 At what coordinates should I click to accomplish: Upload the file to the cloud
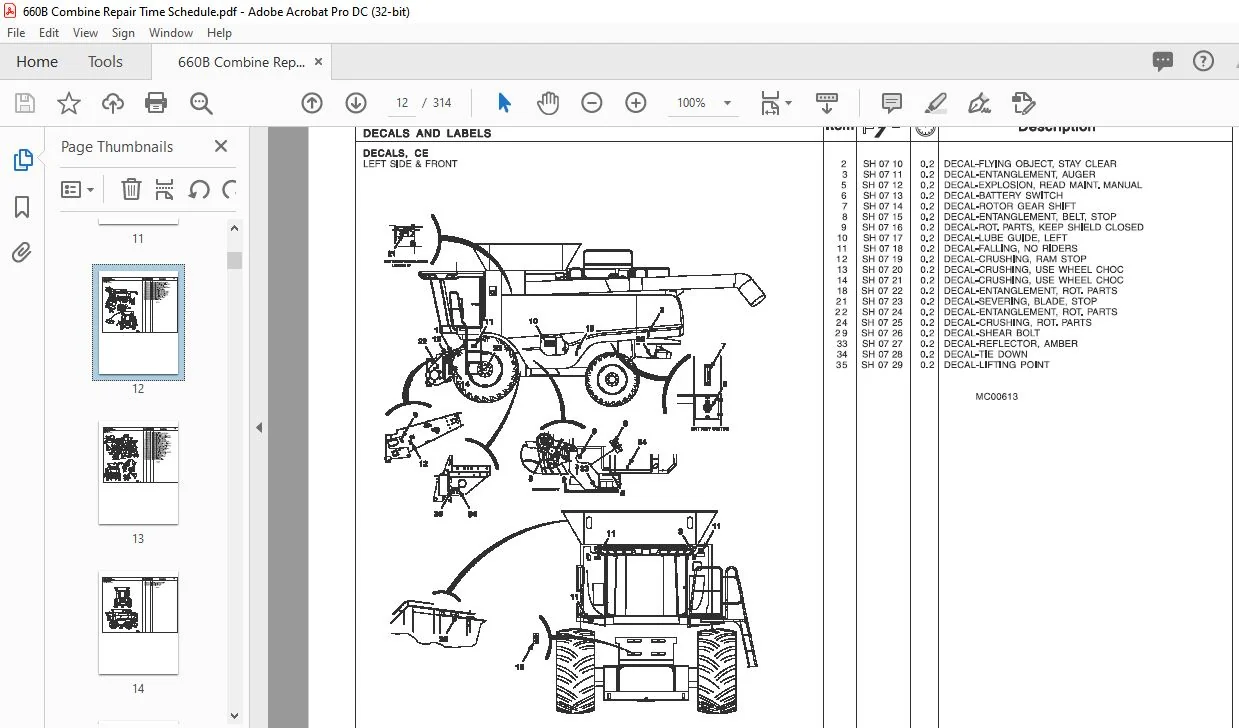pos(113,103)
